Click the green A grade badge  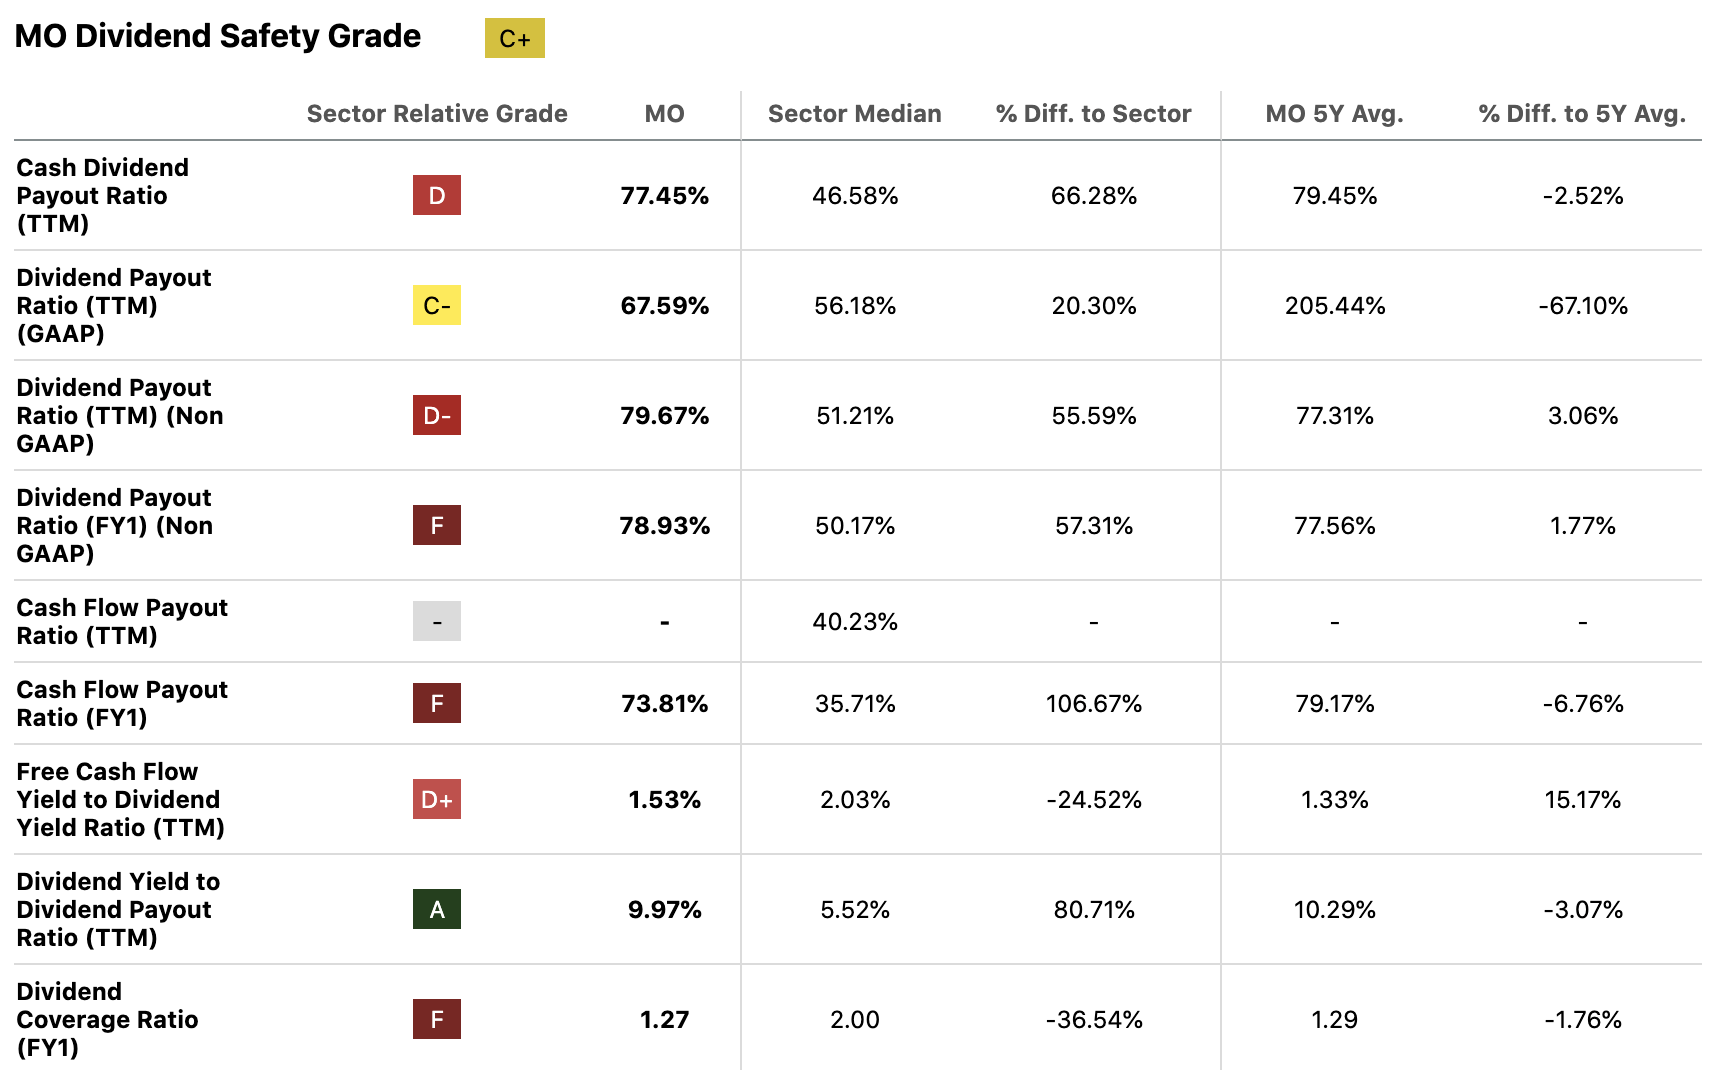point(436,909)
